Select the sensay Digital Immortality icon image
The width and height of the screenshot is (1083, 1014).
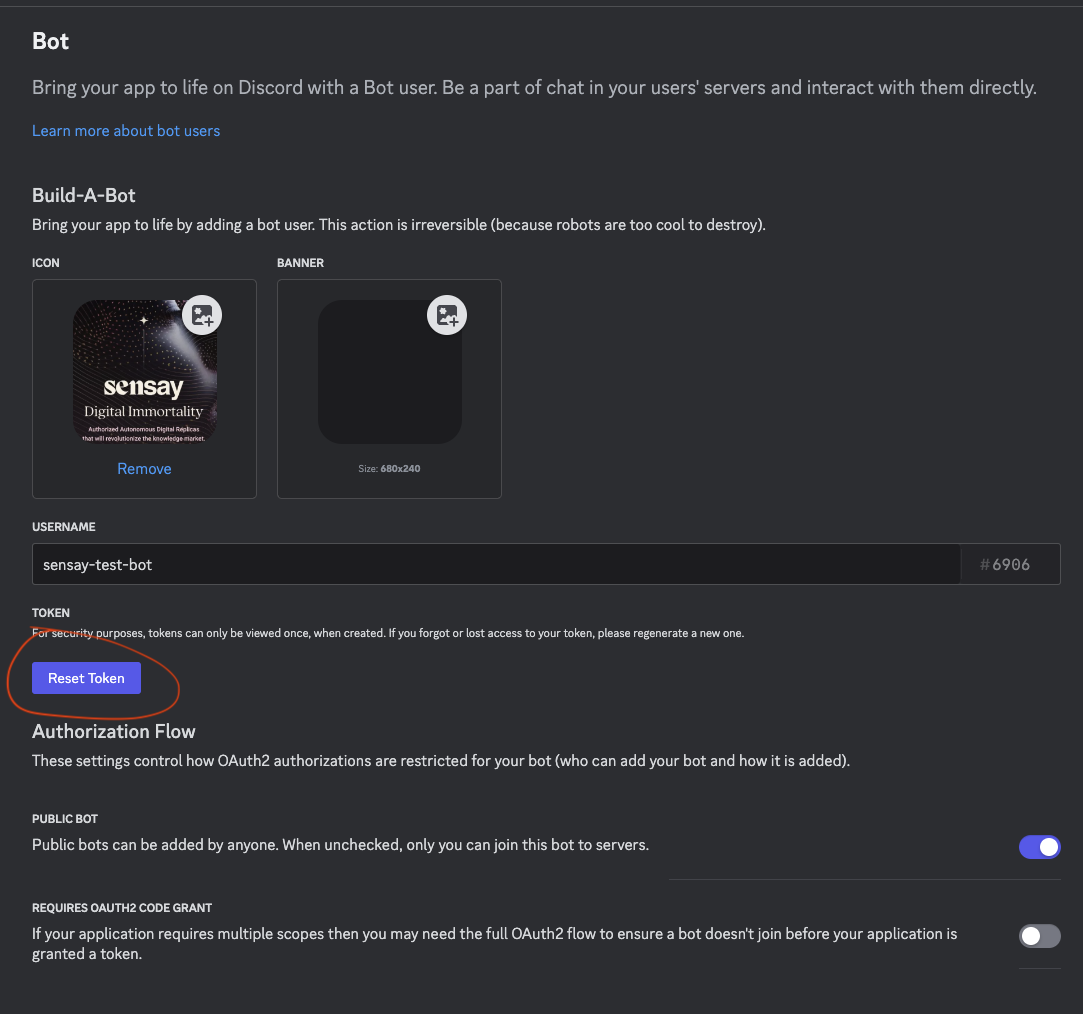[x=145, y=372]
